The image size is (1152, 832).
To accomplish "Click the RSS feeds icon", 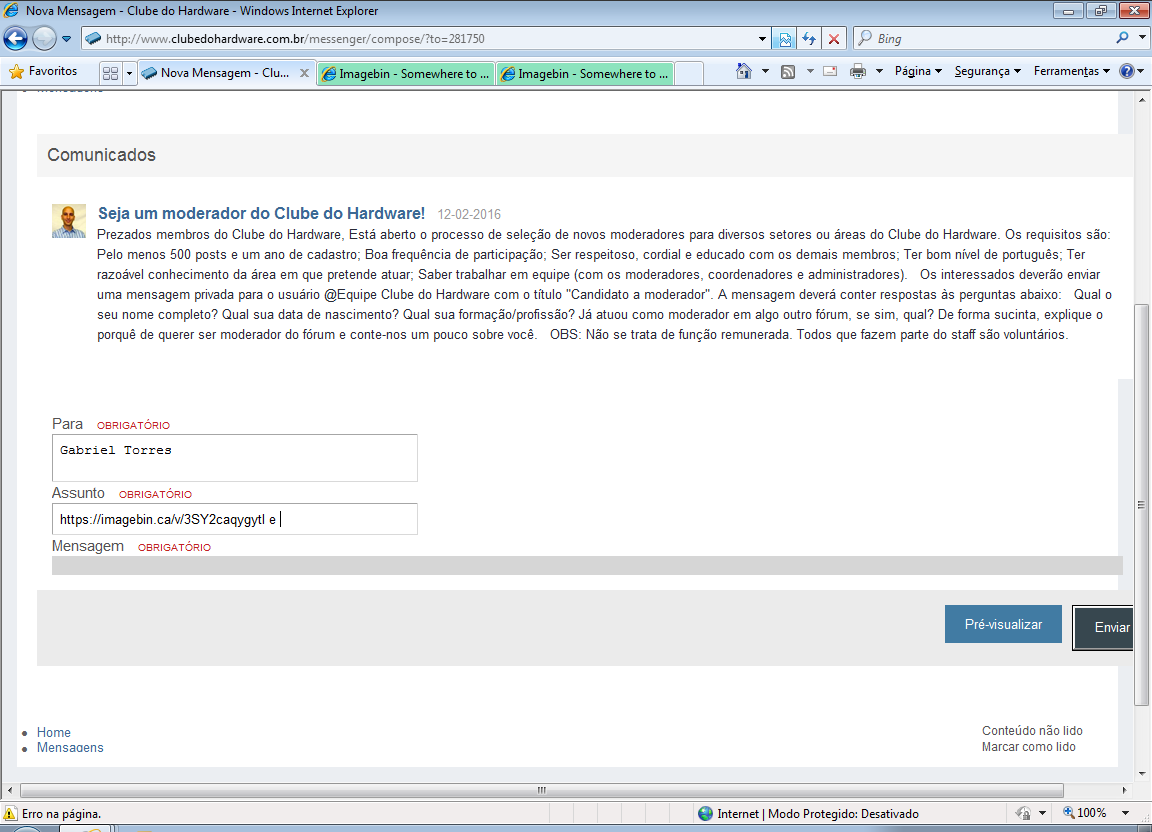I will pyautogui.click(x=788, y=71).
